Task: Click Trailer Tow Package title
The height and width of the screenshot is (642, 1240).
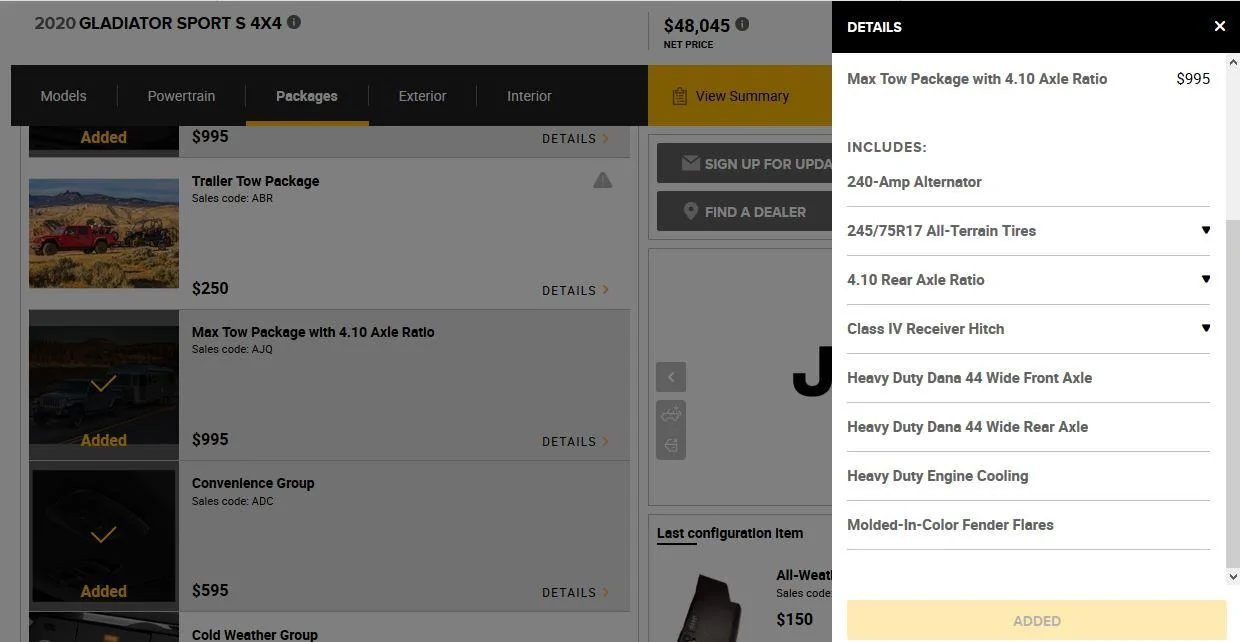Action: coord(256,181)
